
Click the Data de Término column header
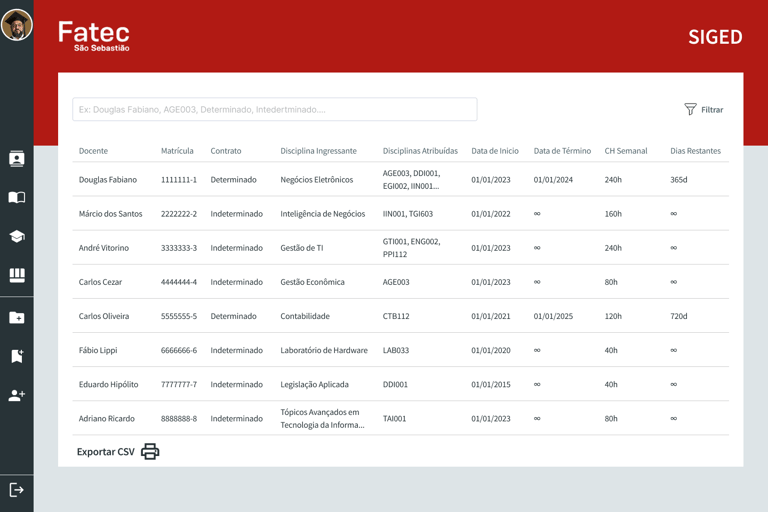(x=562, y=151)
